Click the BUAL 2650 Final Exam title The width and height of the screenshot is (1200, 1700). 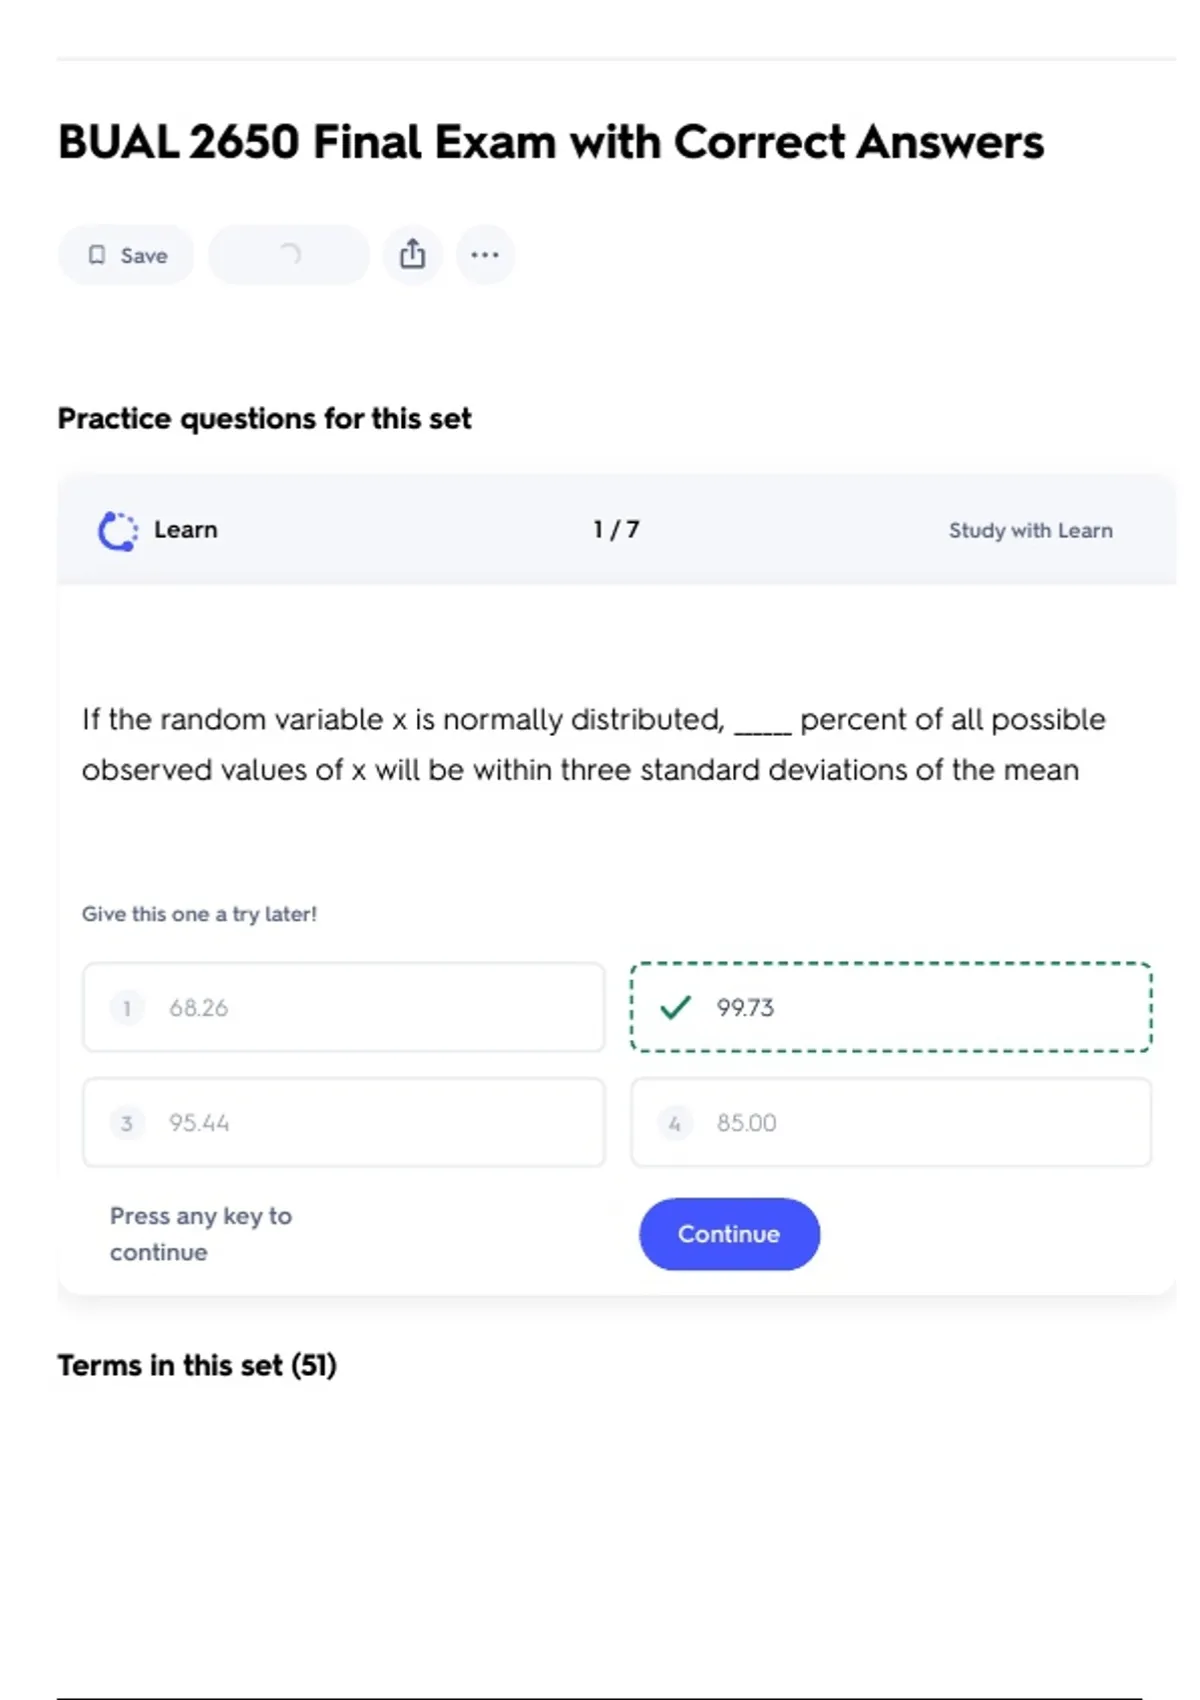(551, 142)
